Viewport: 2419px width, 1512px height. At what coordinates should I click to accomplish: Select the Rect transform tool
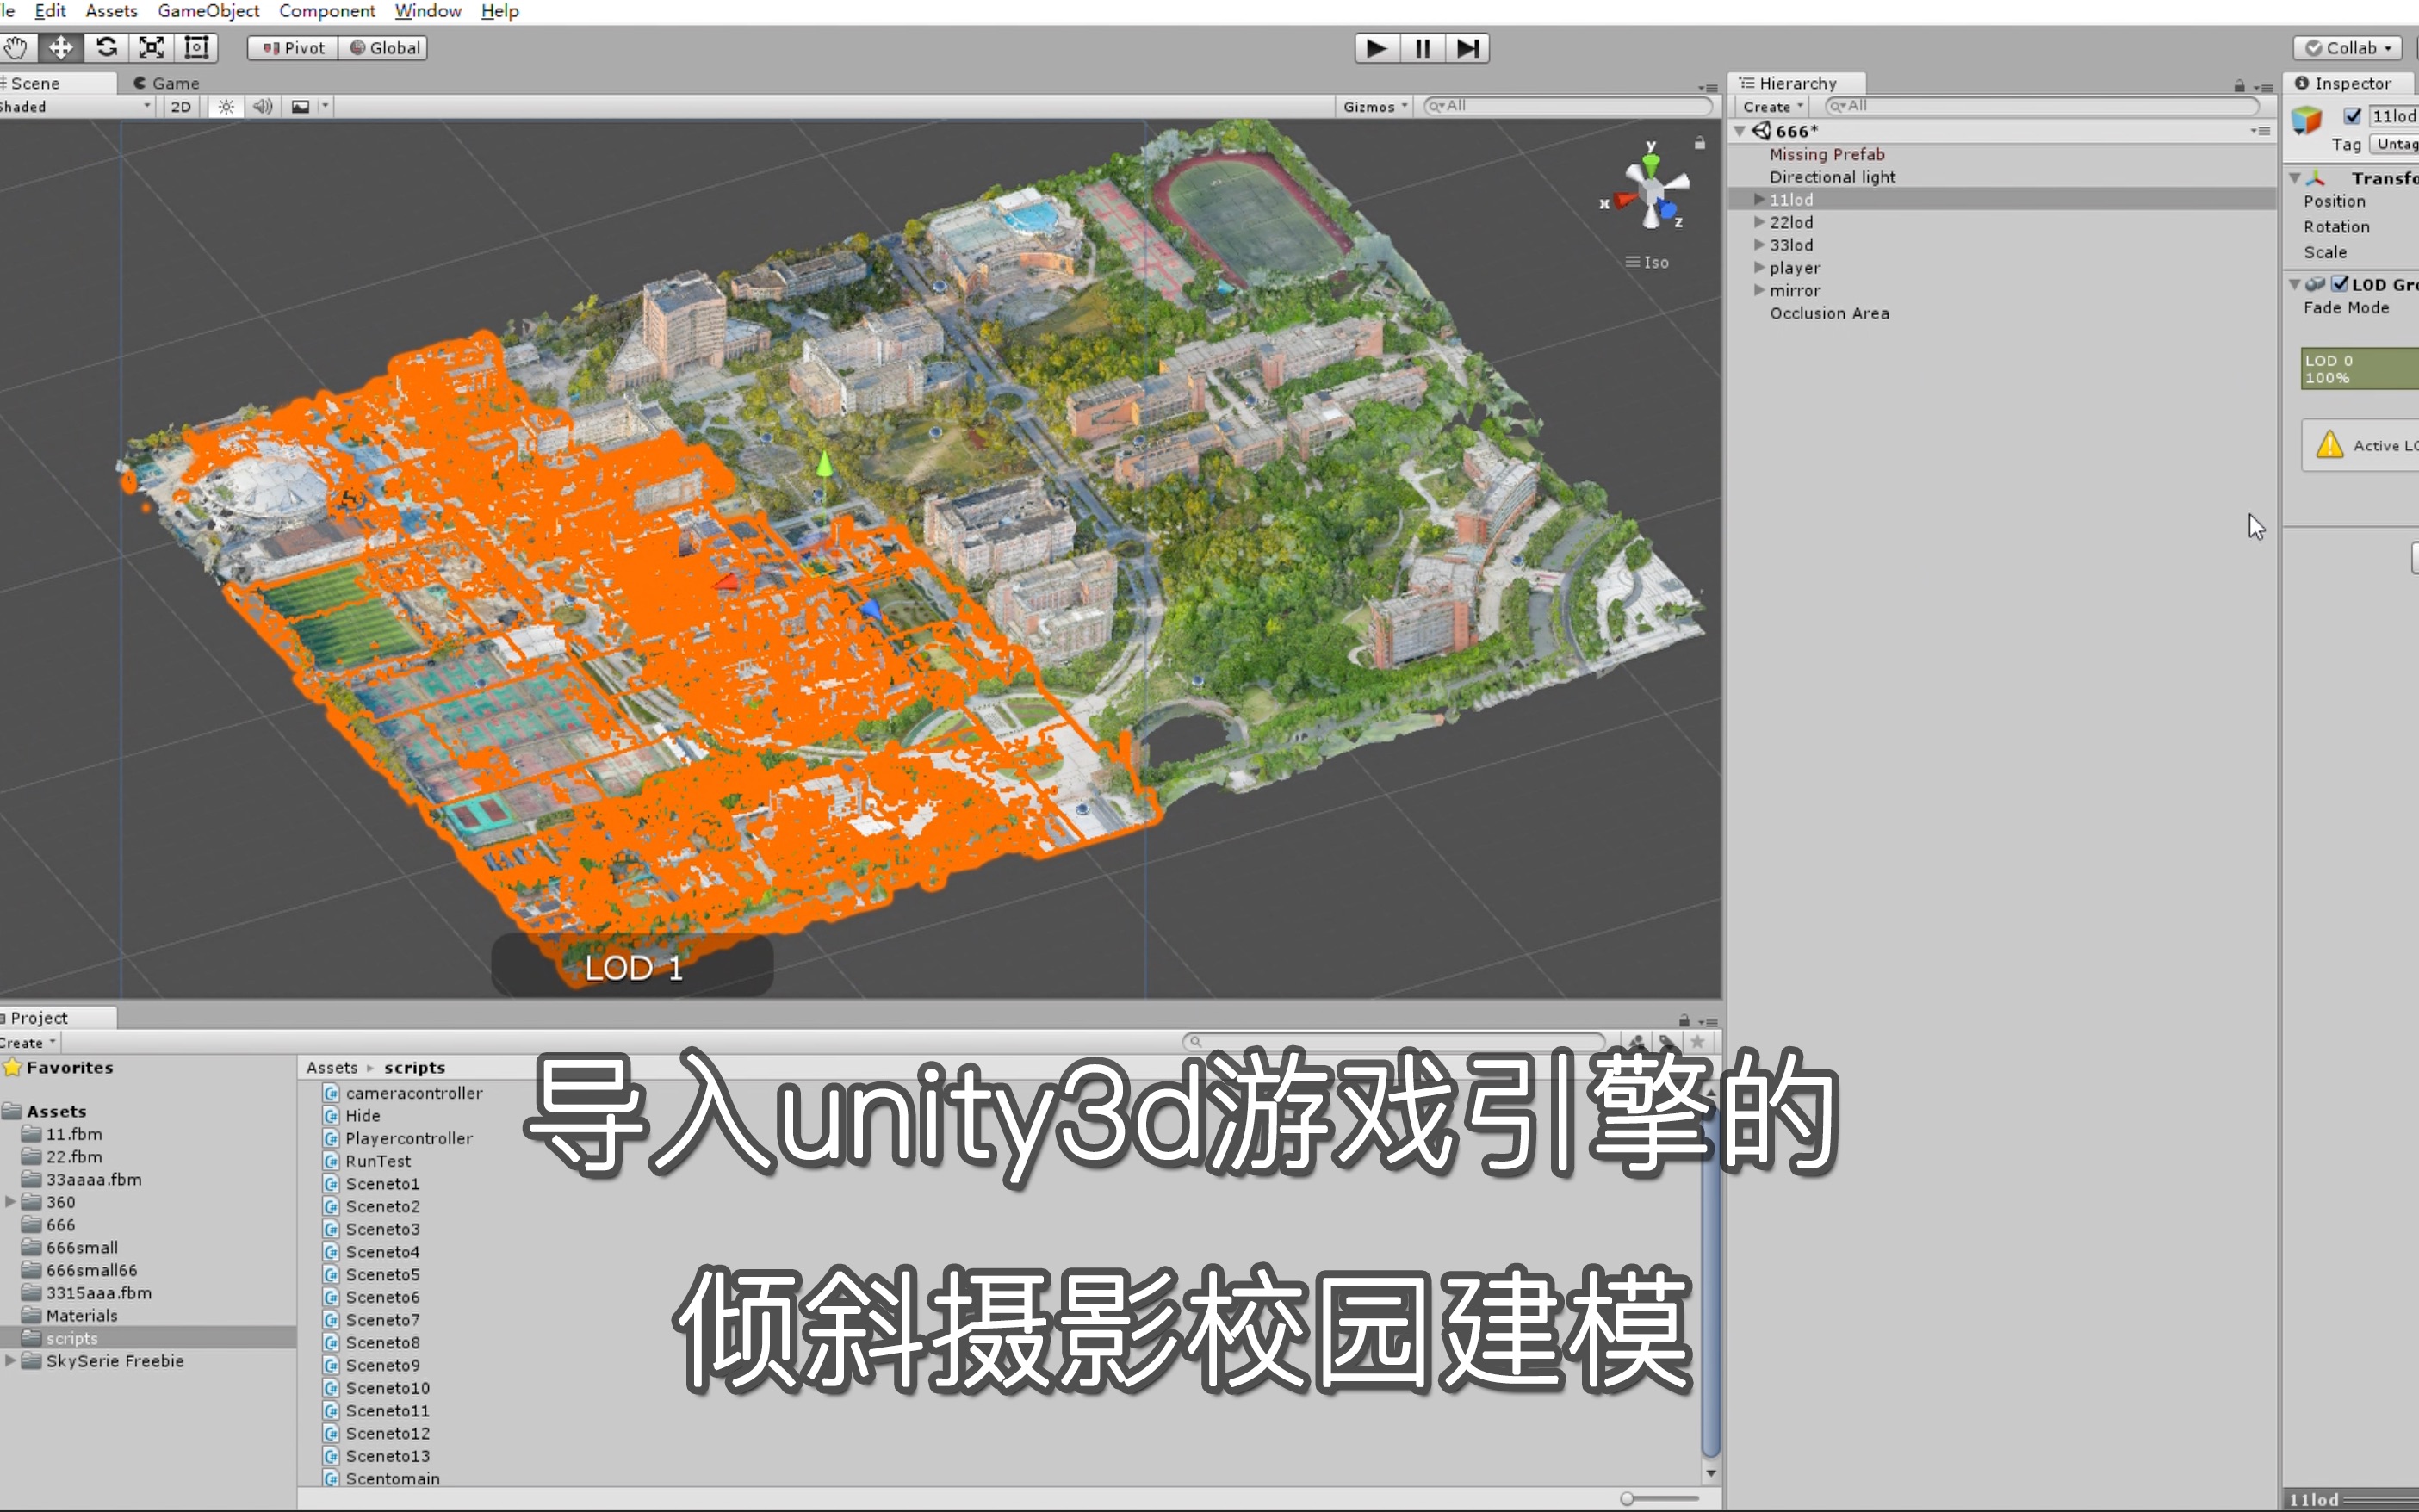pos(196,47)
